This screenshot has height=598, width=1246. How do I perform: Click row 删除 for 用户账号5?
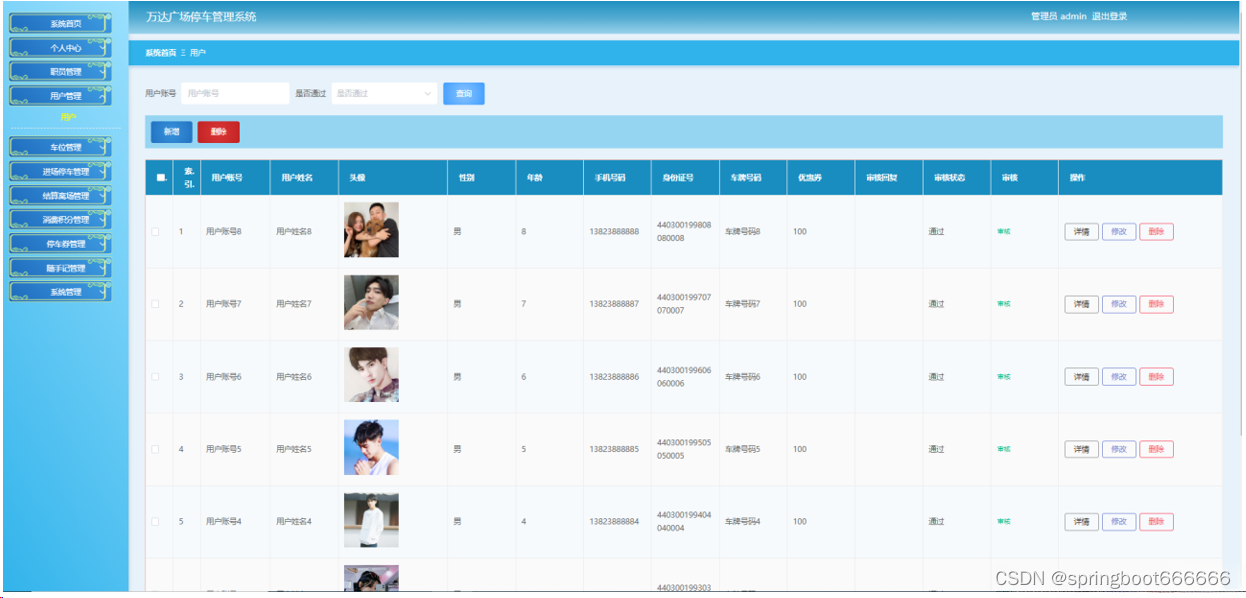[x=1156, y=449]
